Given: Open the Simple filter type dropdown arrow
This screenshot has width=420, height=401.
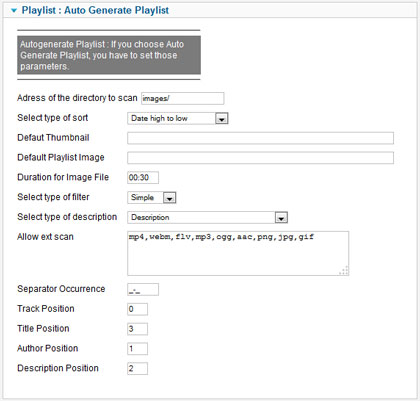Looking at the screenshot, I should 169,198.
